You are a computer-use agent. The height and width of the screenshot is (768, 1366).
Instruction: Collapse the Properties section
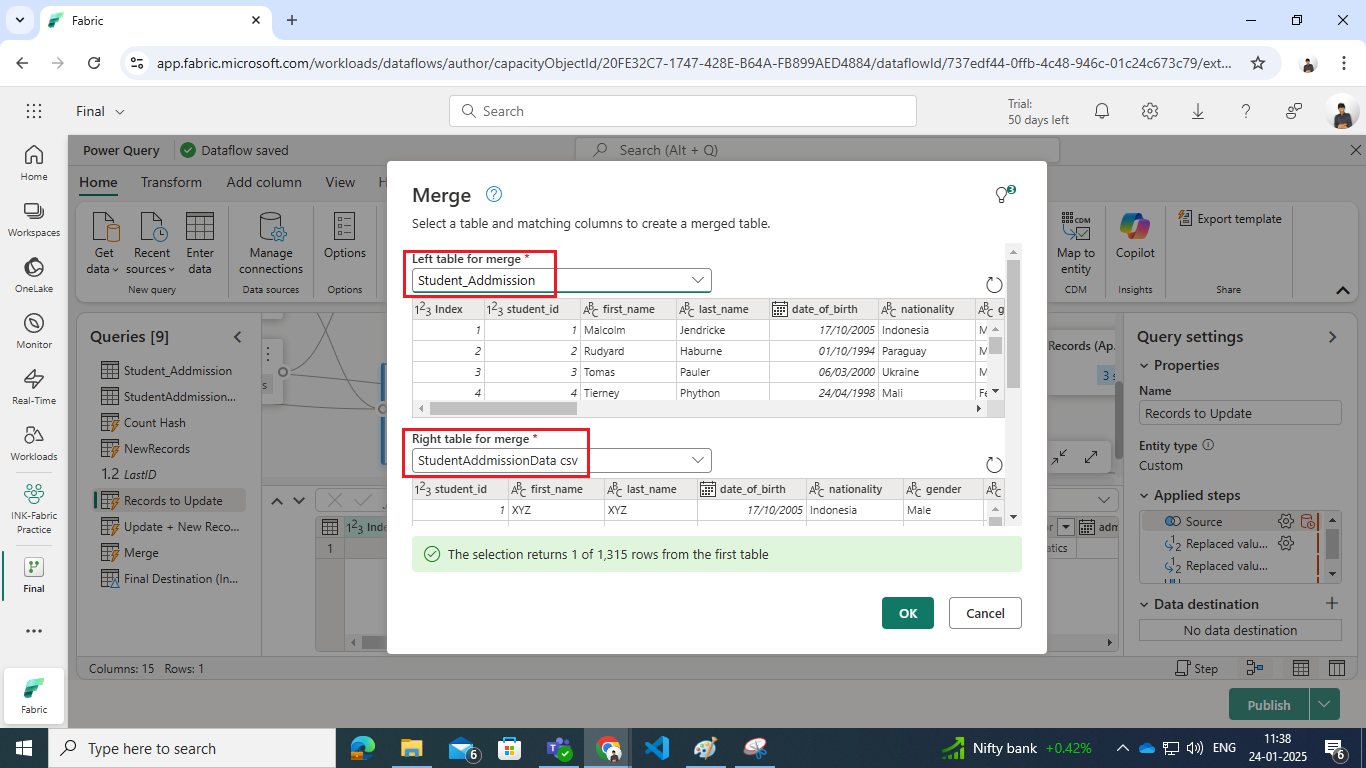click(1145, 365)
